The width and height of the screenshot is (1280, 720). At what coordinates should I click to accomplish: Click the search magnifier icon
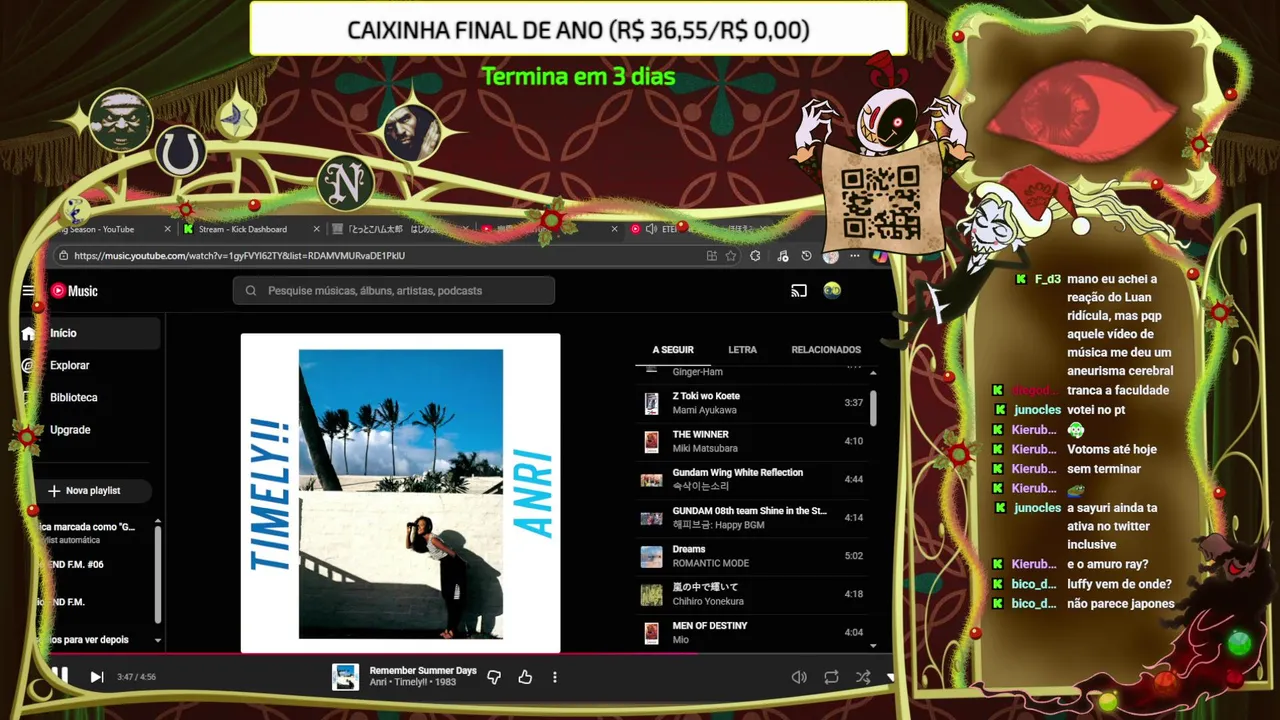coord(251,291)
